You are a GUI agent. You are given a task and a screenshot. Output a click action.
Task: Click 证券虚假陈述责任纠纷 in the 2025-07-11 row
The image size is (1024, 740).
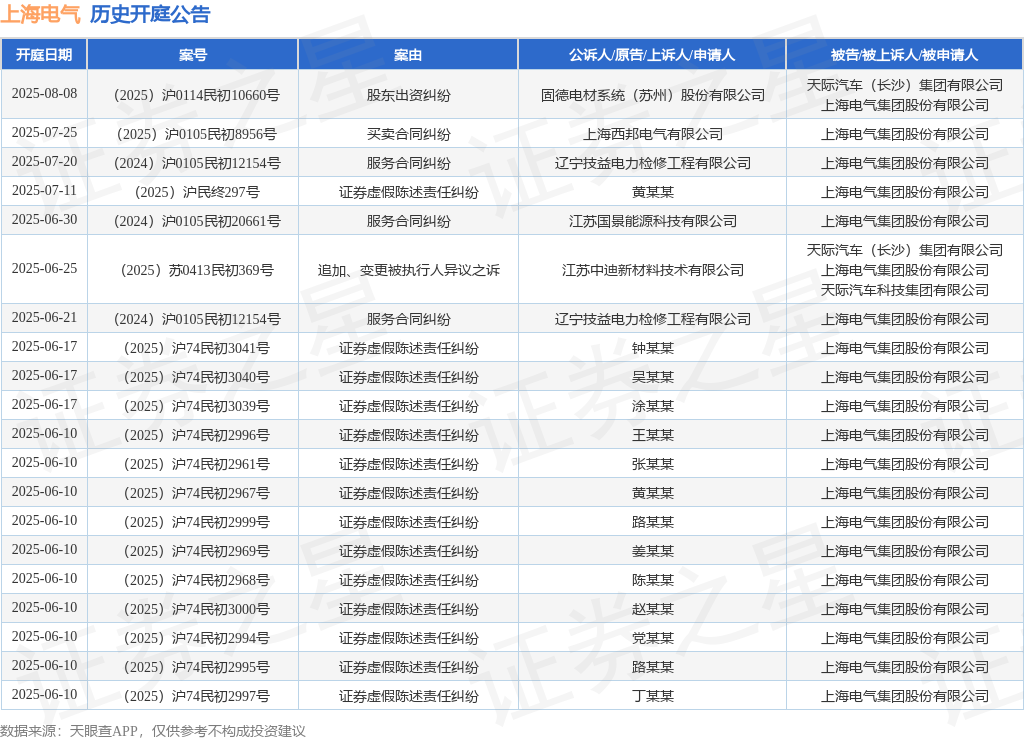tap(408, 193)
